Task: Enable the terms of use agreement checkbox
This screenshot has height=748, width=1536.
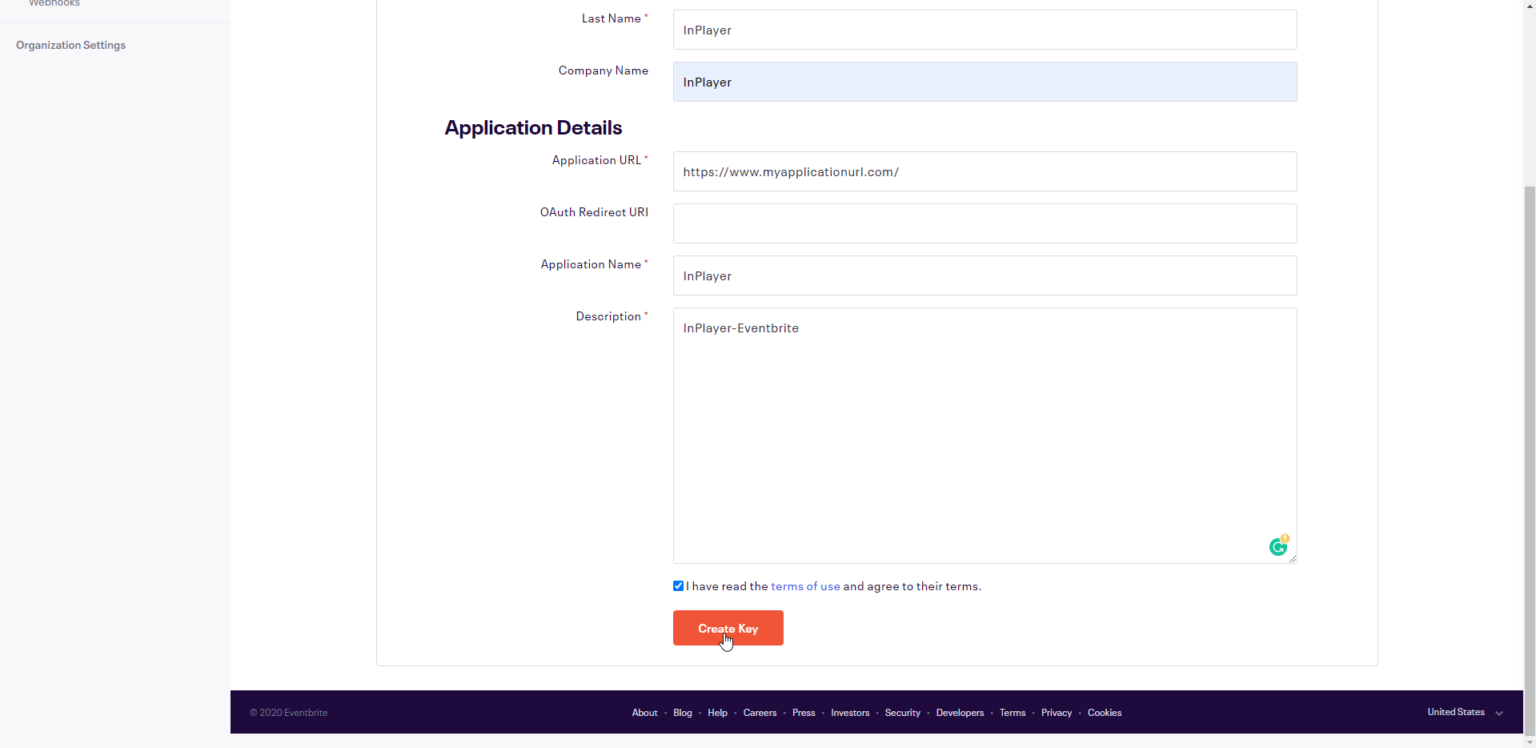Action: 678,586
